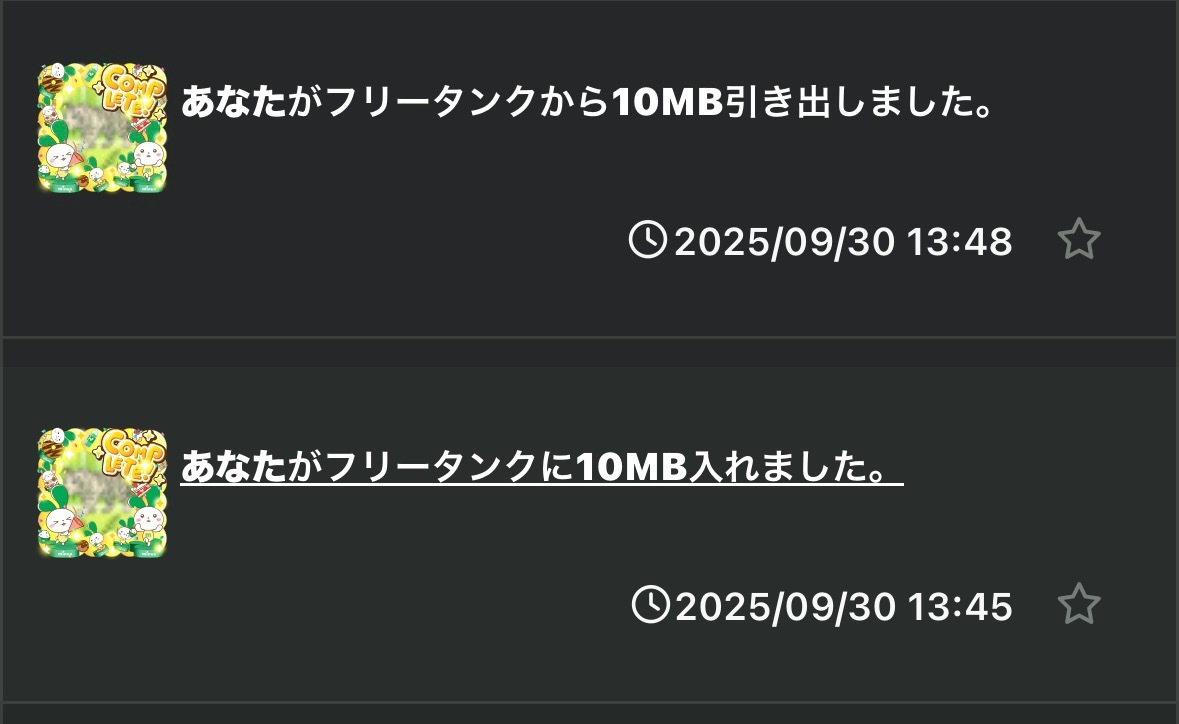Click the 2025/09/30 13:48 timestamp
Screen dimensions: 1179x724
click(843, 242)
